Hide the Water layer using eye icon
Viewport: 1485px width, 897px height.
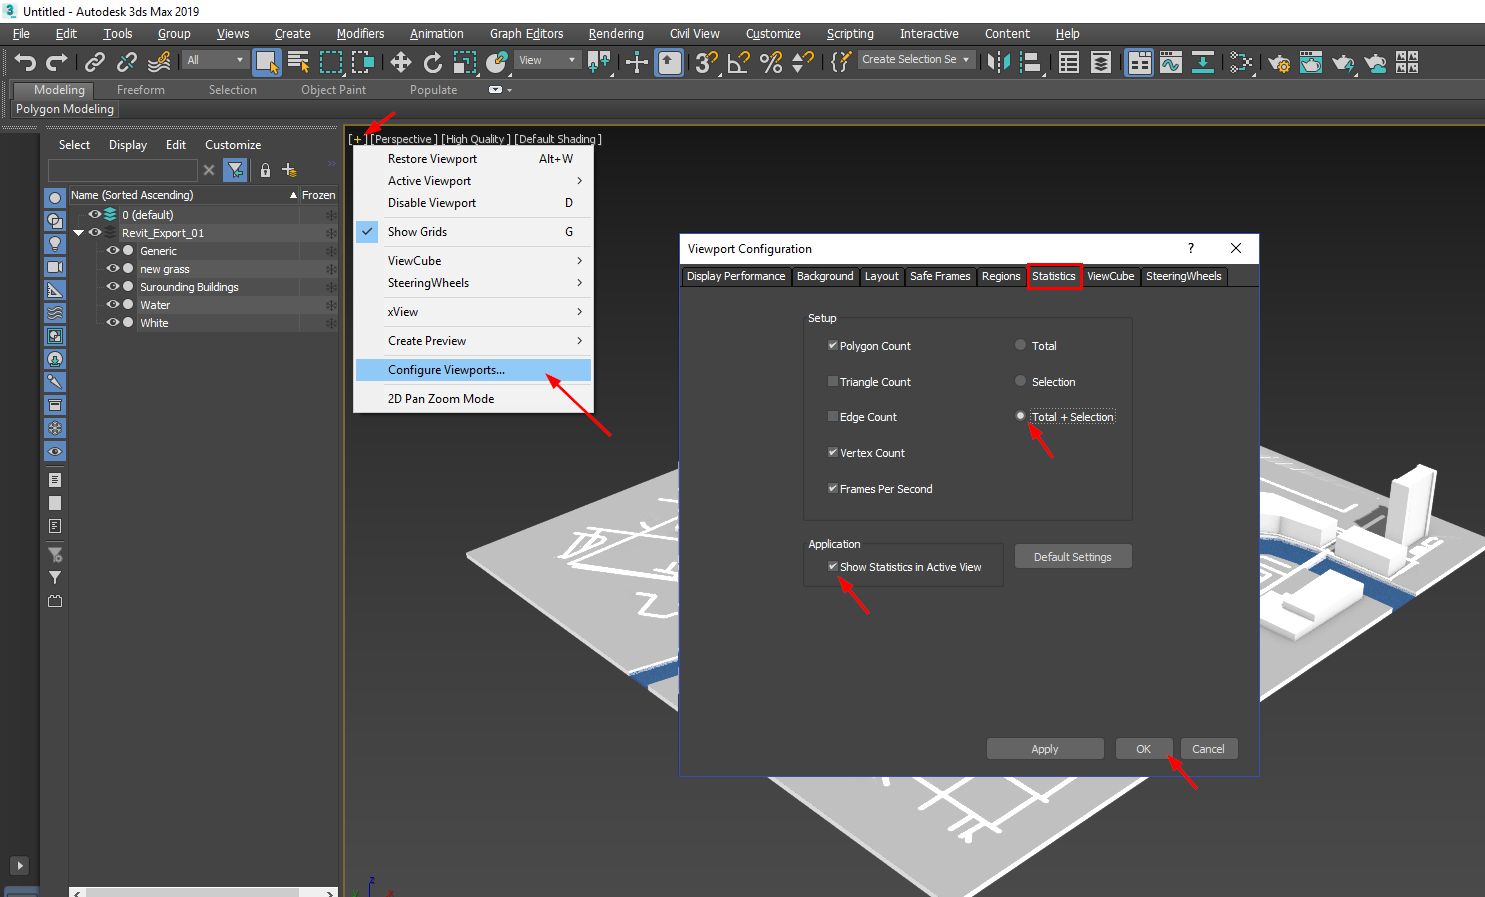[113, 304]
